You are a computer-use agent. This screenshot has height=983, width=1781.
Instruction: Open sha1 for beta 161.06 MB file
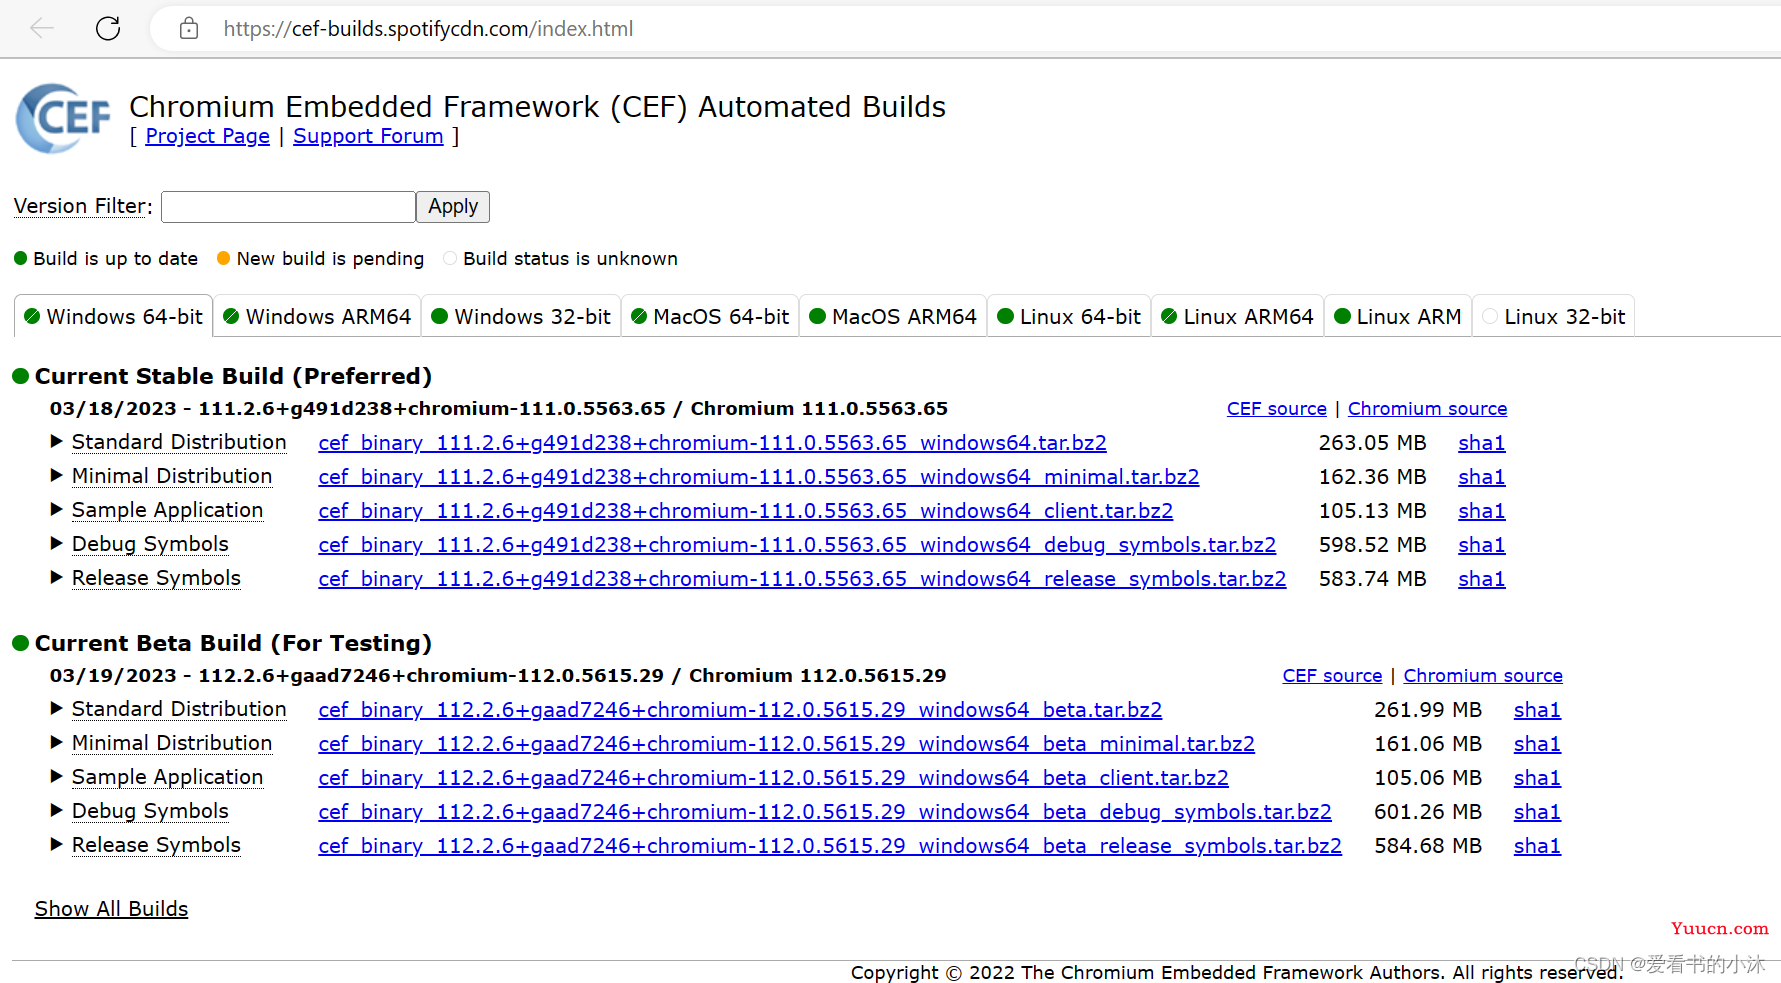pos(1537,744)
